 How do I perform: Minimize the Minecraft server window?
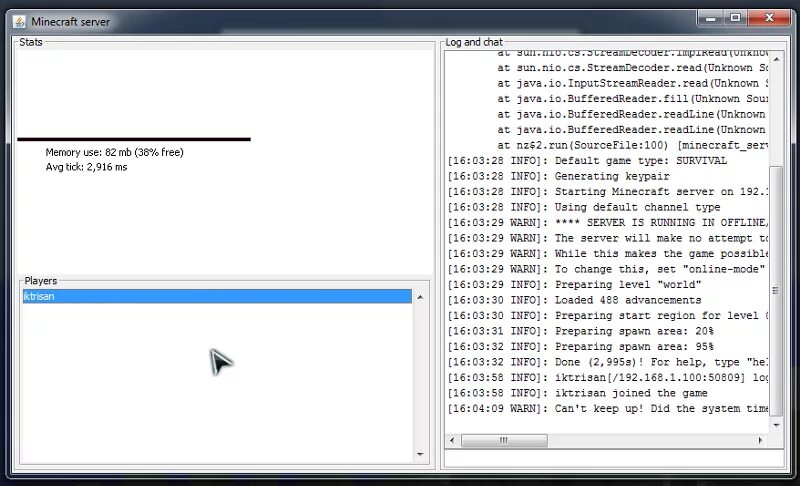coord(710,18)
